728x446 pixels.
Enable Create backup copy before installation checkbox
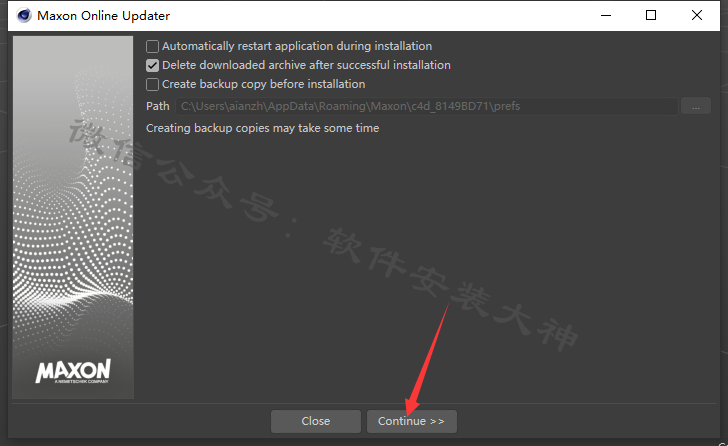(x=152, y=84)
